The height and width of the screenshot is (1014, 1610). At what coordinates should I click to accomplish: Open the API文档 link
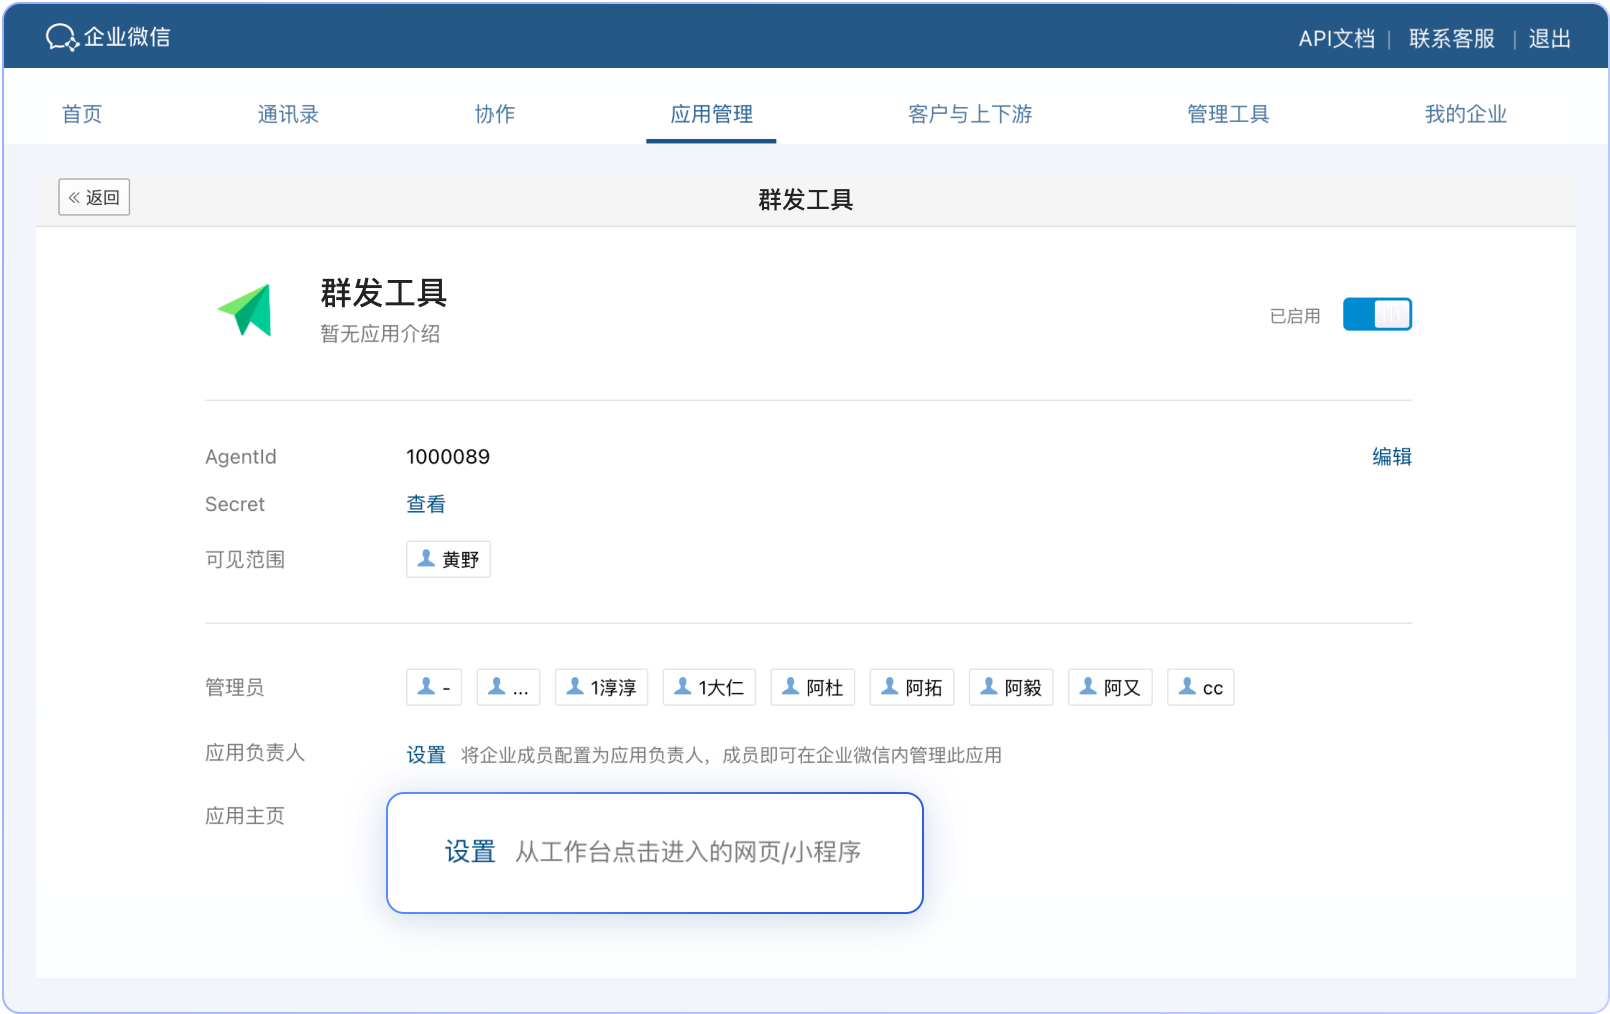1337,39
